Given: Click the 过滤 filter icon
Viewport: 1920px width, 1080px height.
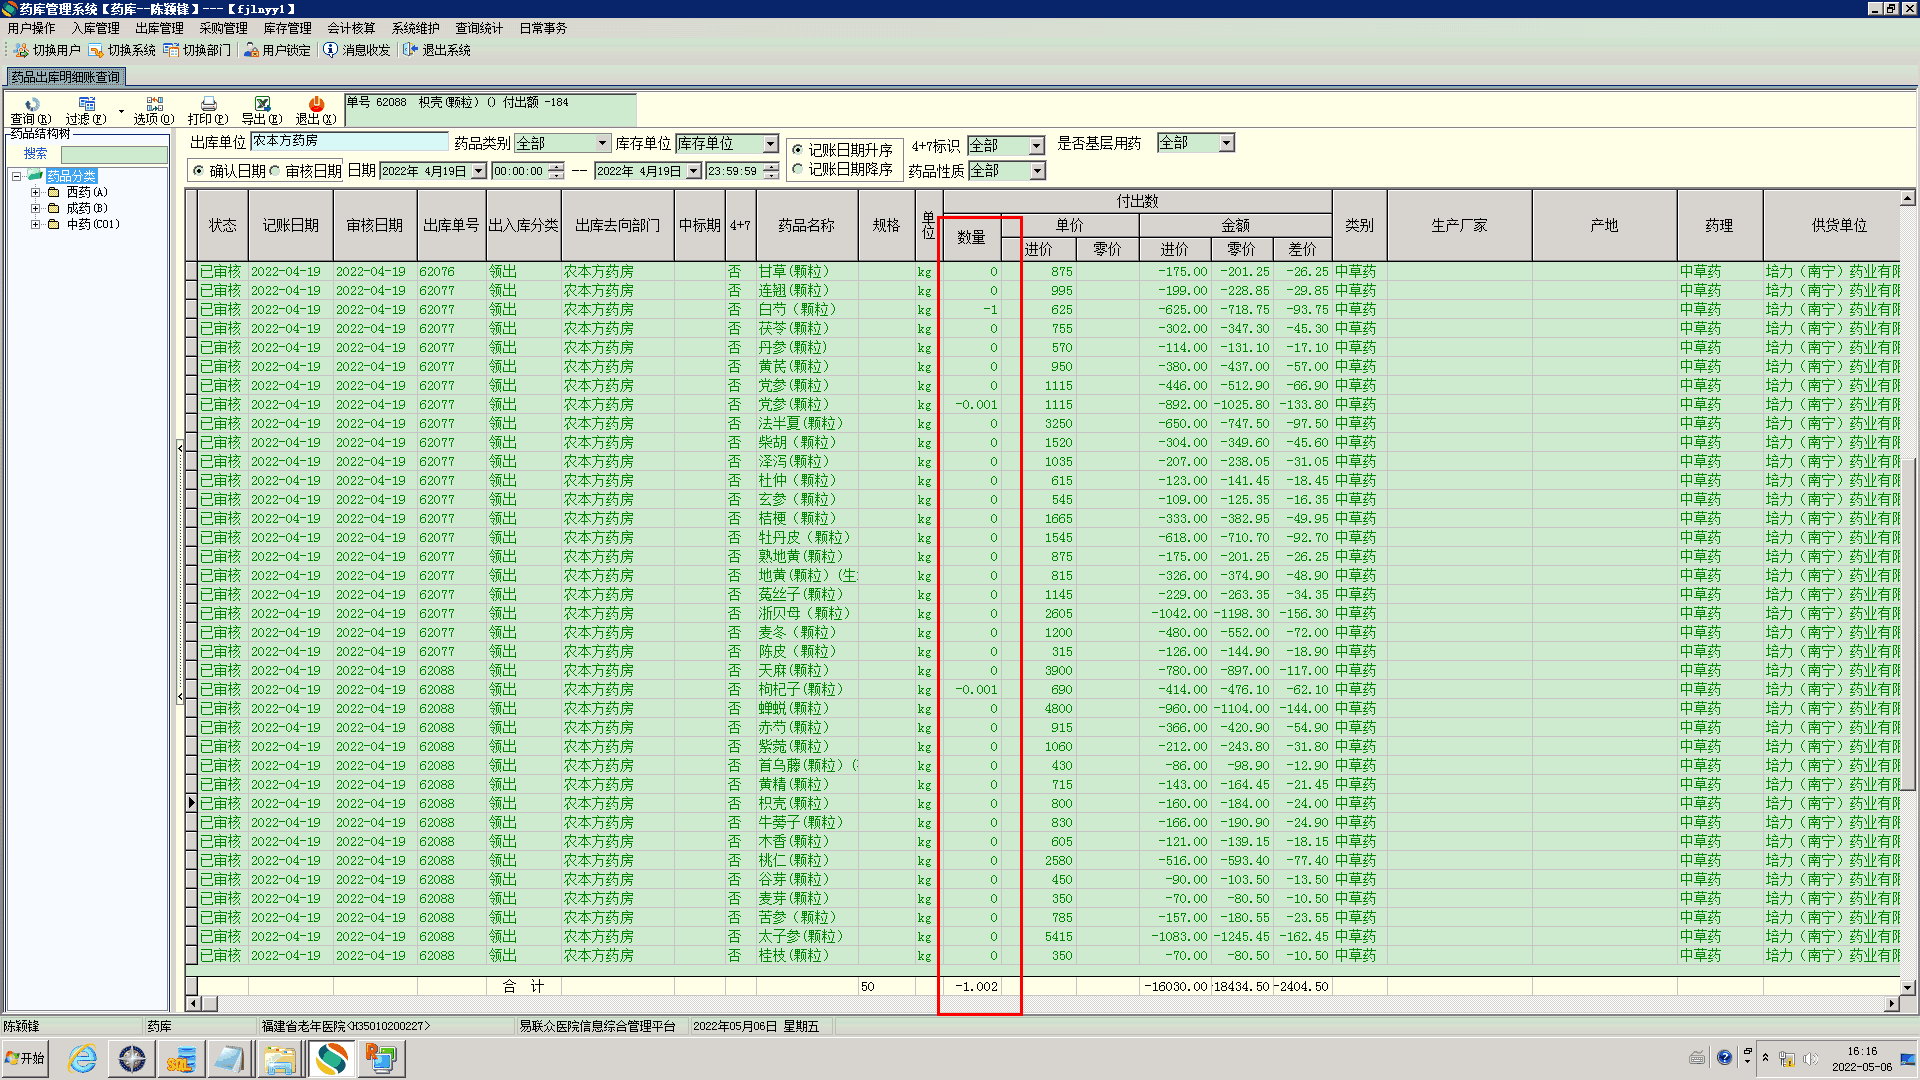Looking at the screenshot, I should (86, 105).
